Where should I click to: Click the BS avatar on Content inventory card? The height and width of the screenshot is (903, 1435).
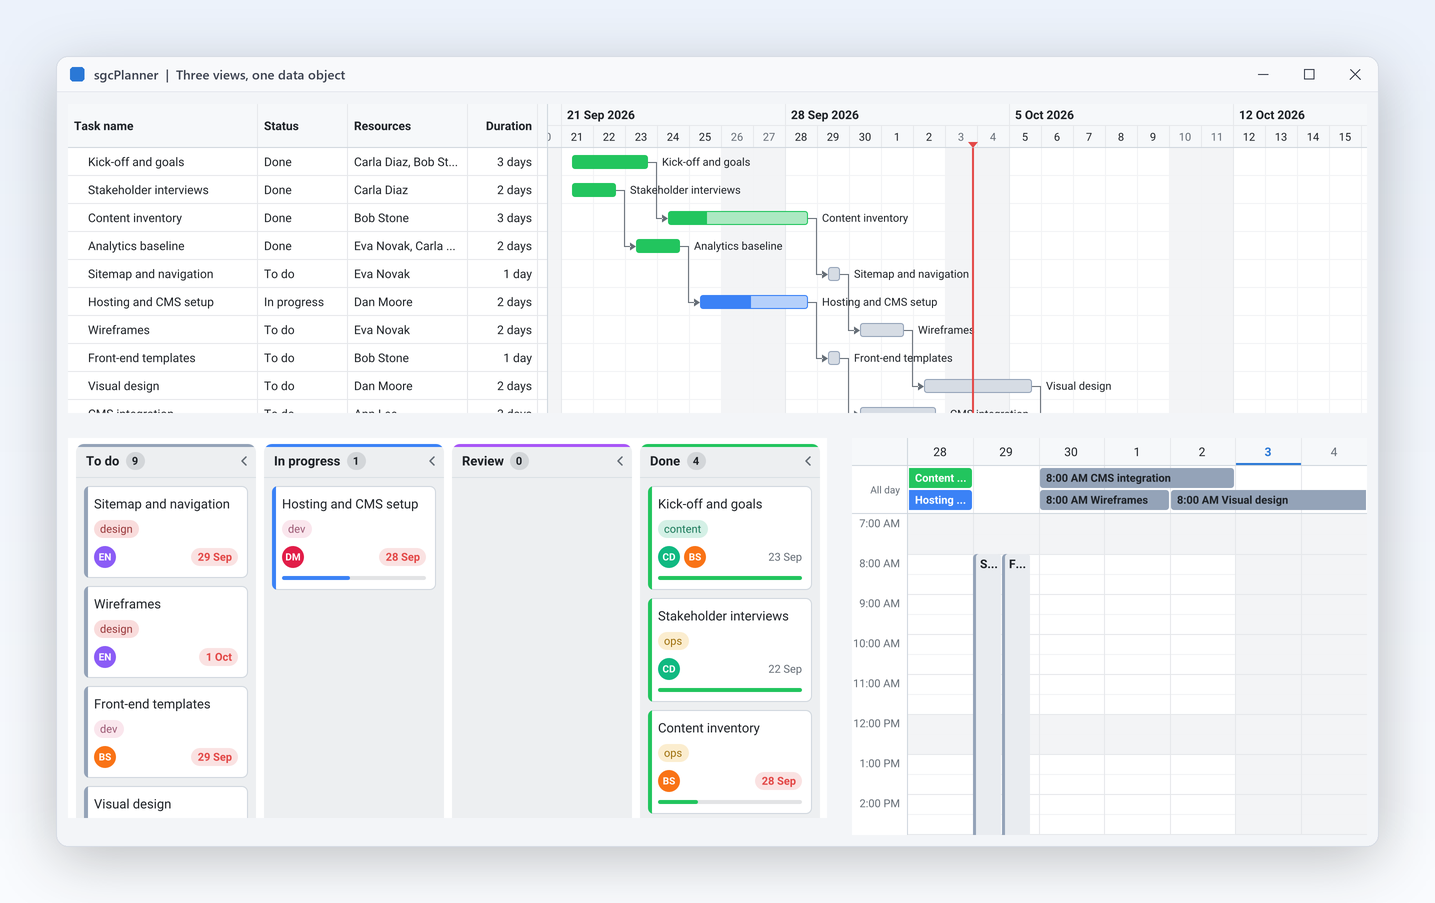coord(669,781)
